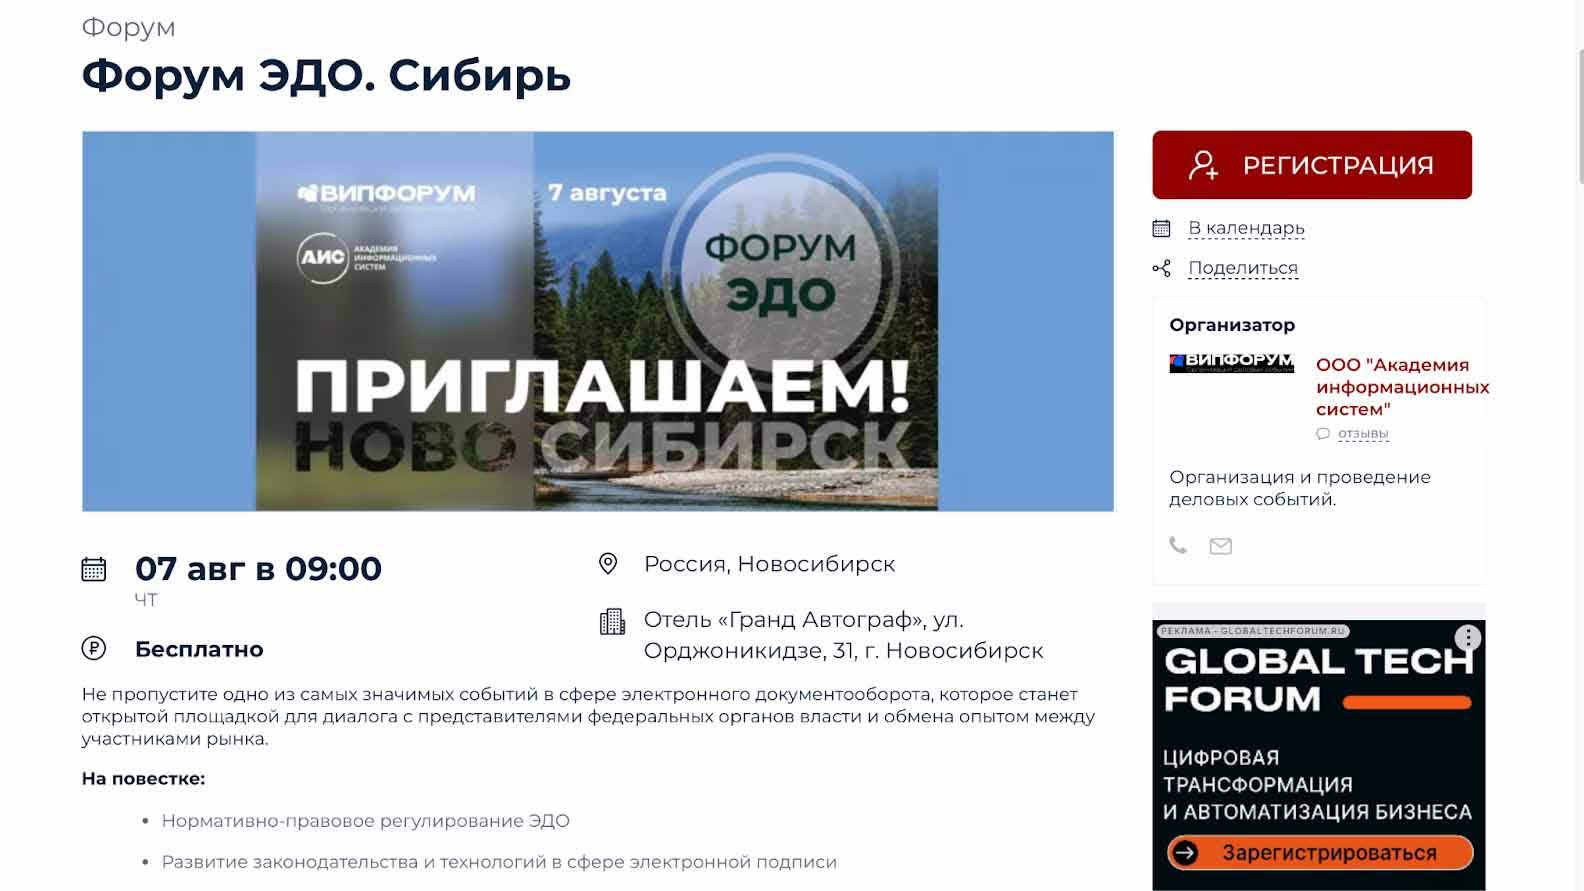Click the calendar icon beside В календарь
Image resolution: width=1584 pixels, height=891 pixels.
point(1161,228)
